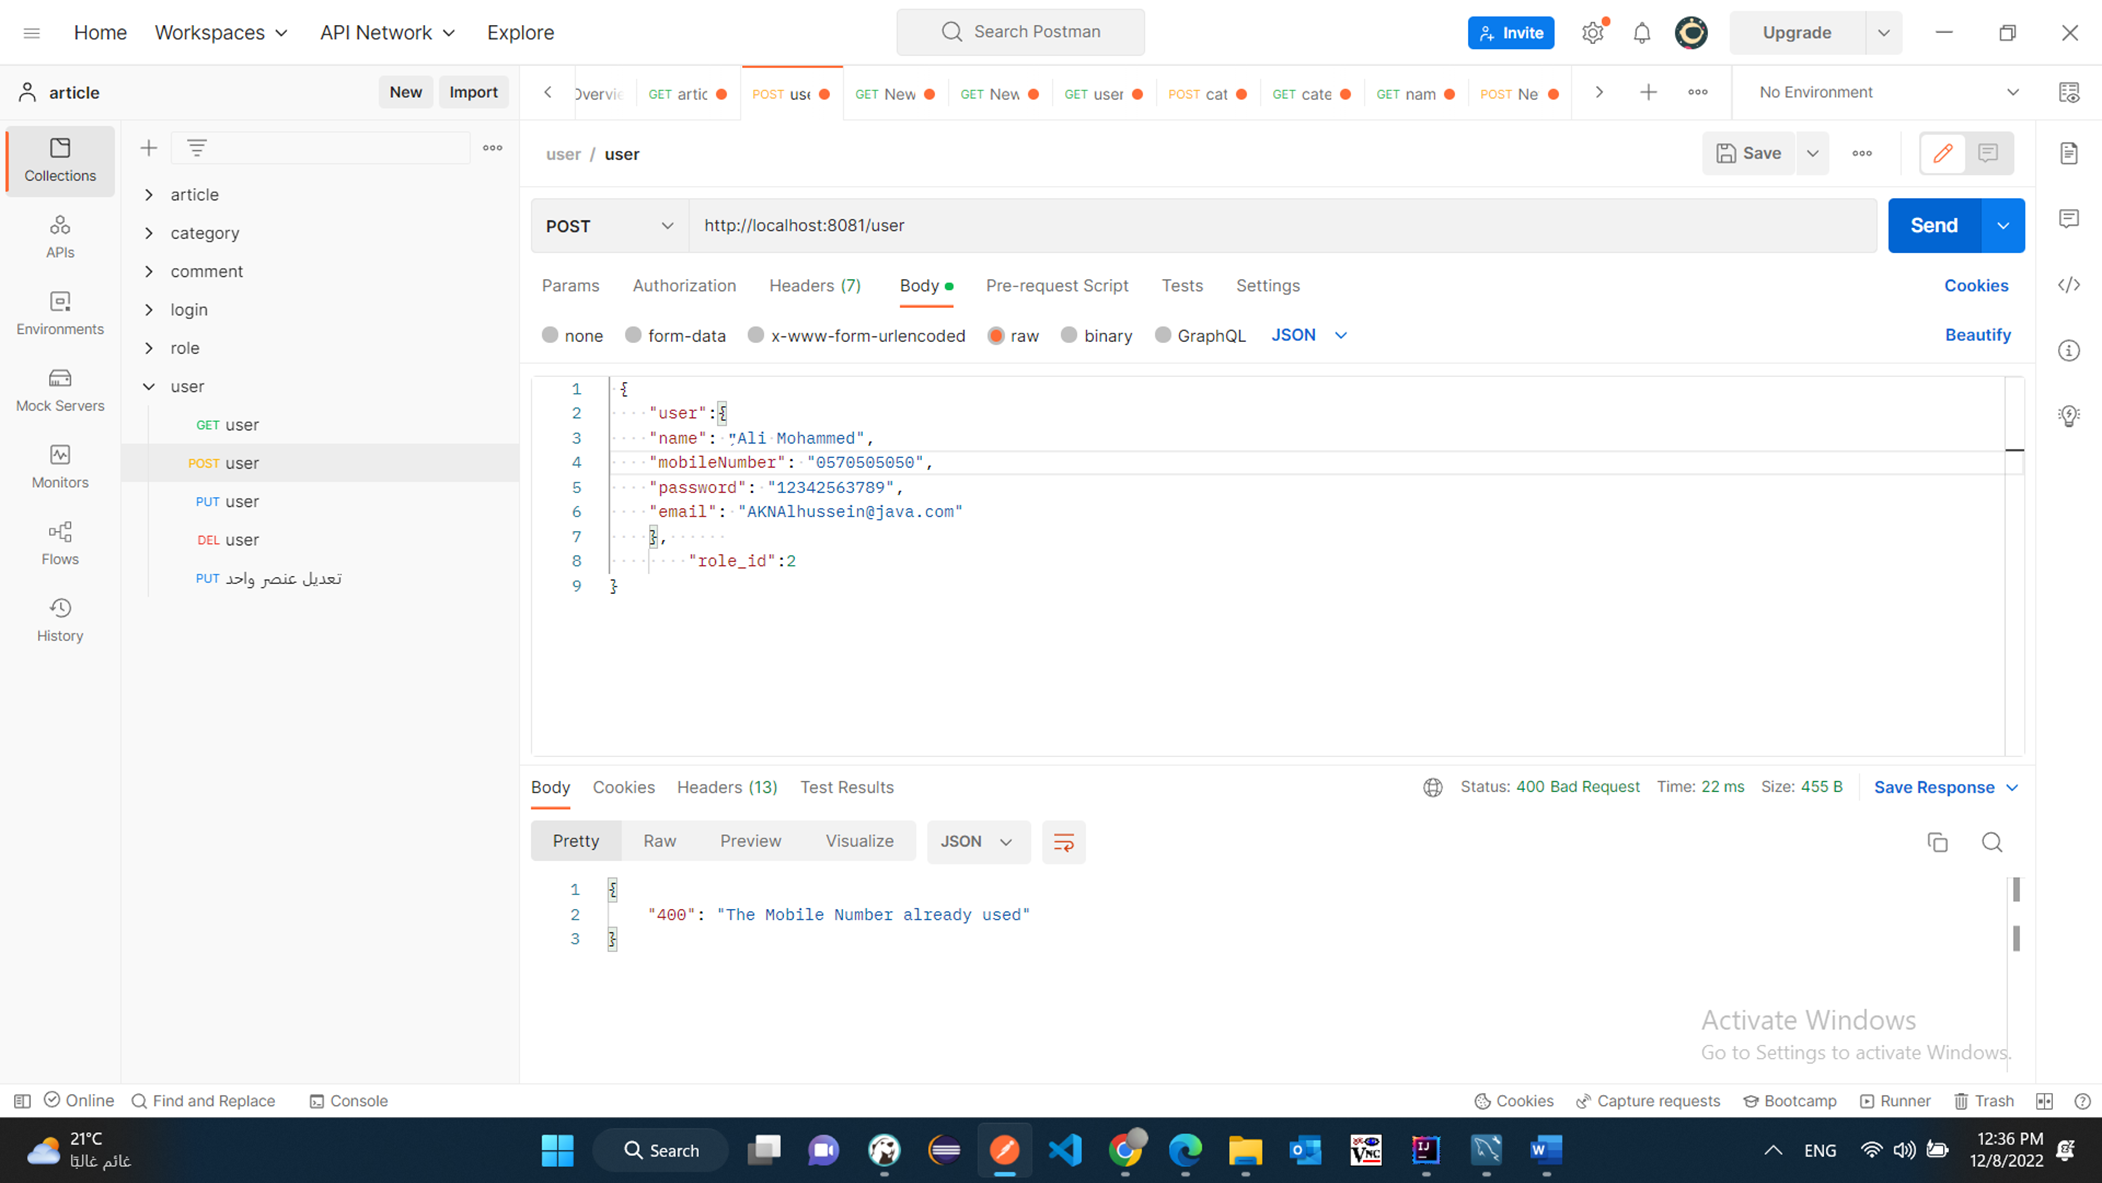2102x1183 pixels.
Task: Click the Send button
Action: coord(1934,226)
